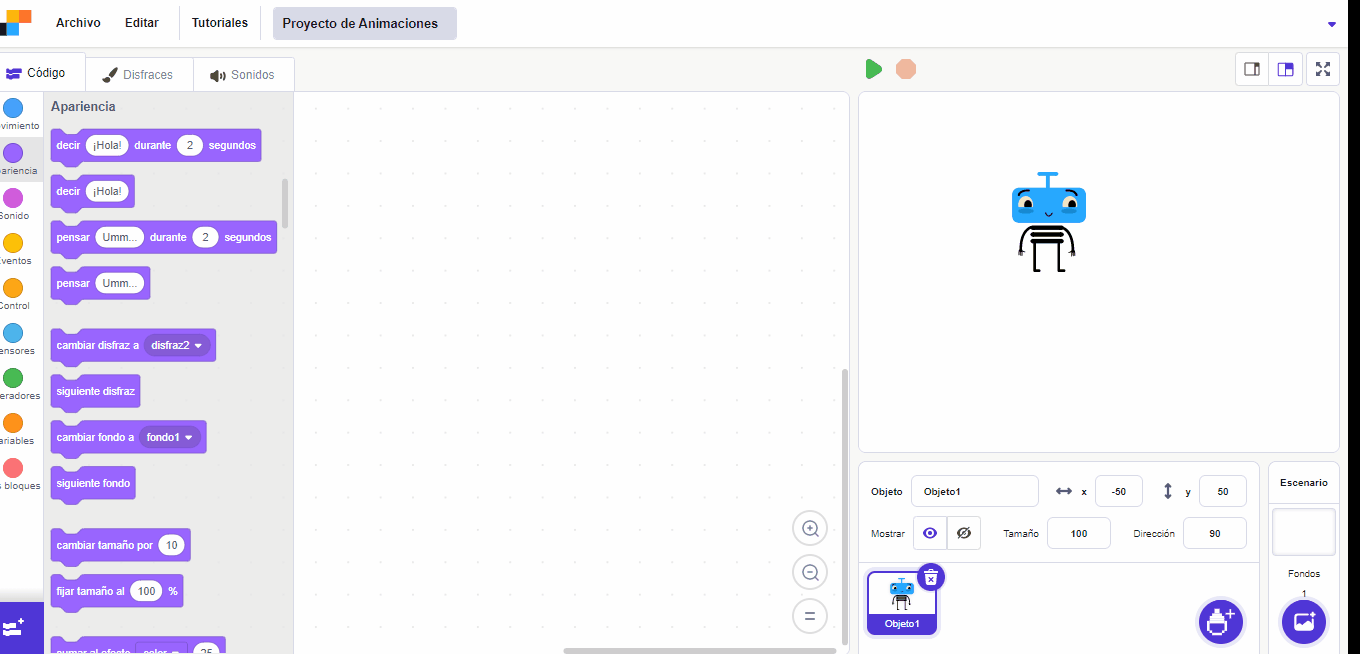The height and width of the screenshot is (654, 1360).
Task: Click the red stop button
Action: 906,69
